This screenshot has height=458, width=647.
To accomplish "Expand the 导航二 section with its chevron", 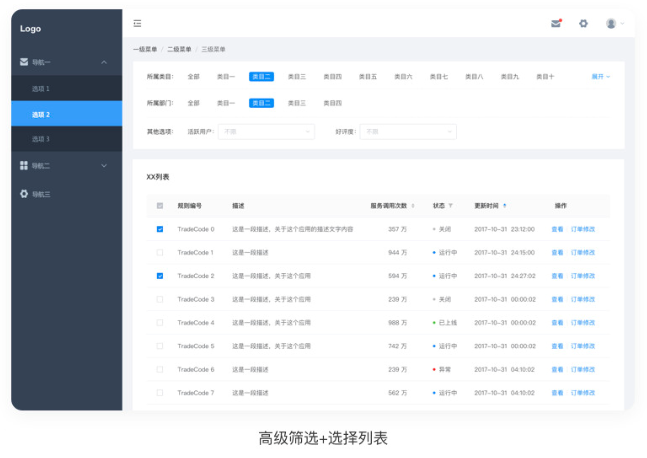I will [x=104, y=165].
